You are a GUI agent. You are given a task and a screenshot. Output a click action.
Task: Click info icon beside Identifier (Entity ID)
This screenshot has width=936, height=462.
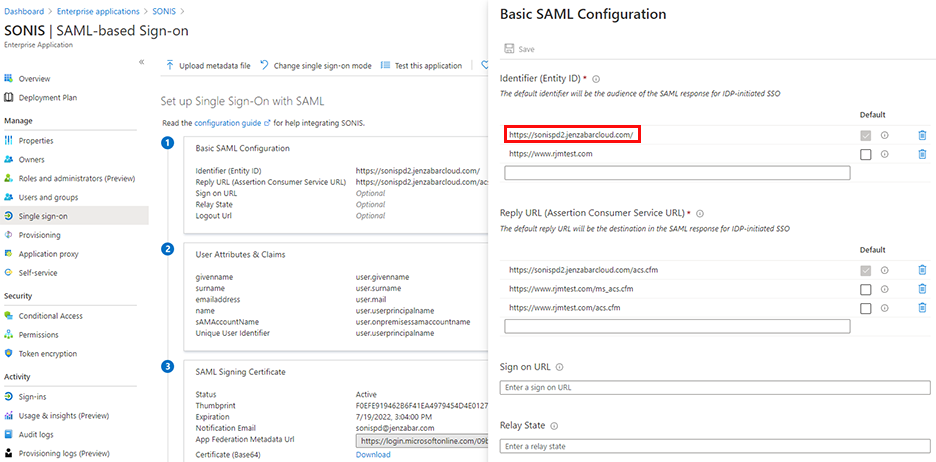596,78
